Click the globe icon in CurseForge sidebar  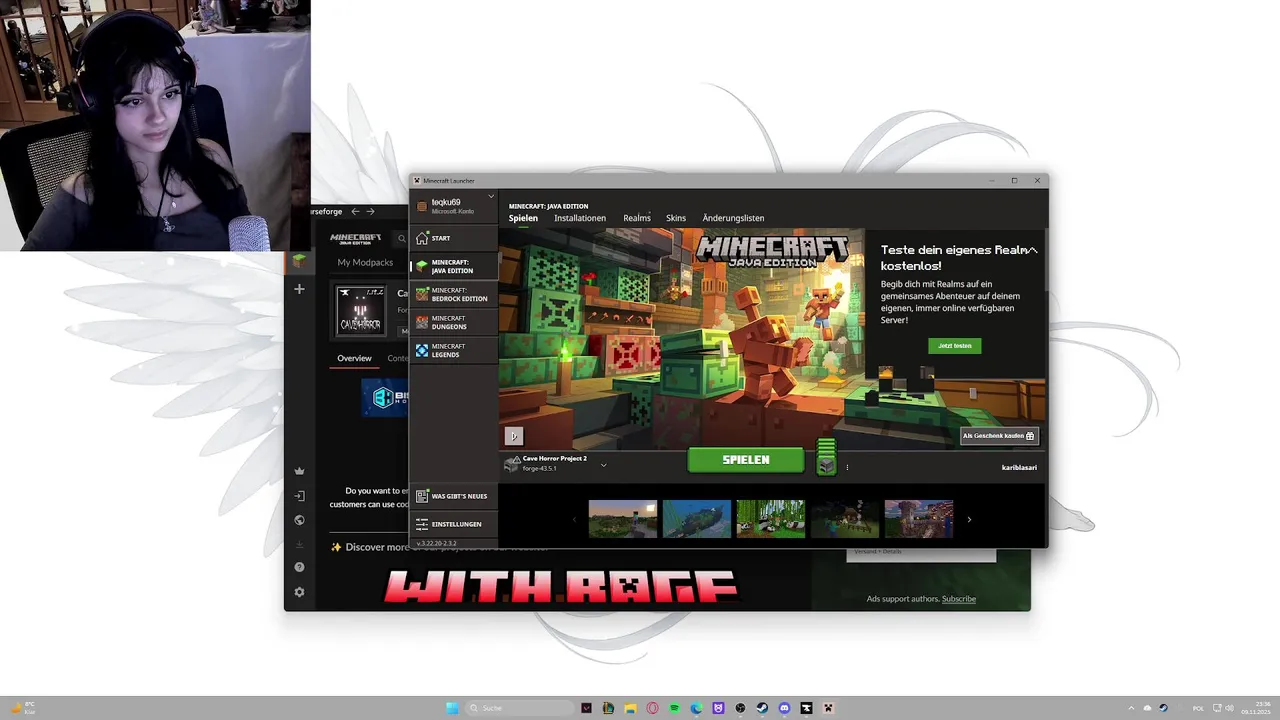coord(298,520)
